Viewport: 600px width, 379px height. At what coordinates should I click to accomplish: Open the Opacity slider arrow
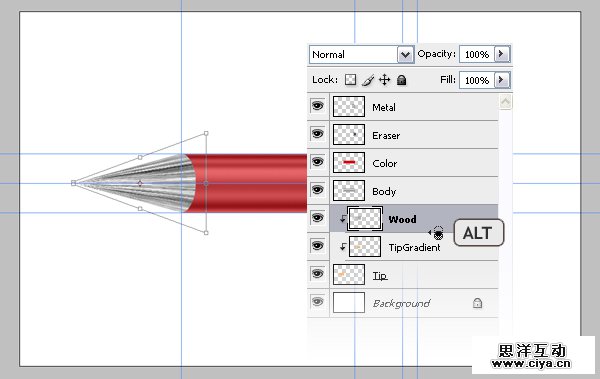[x=502, y=54]
